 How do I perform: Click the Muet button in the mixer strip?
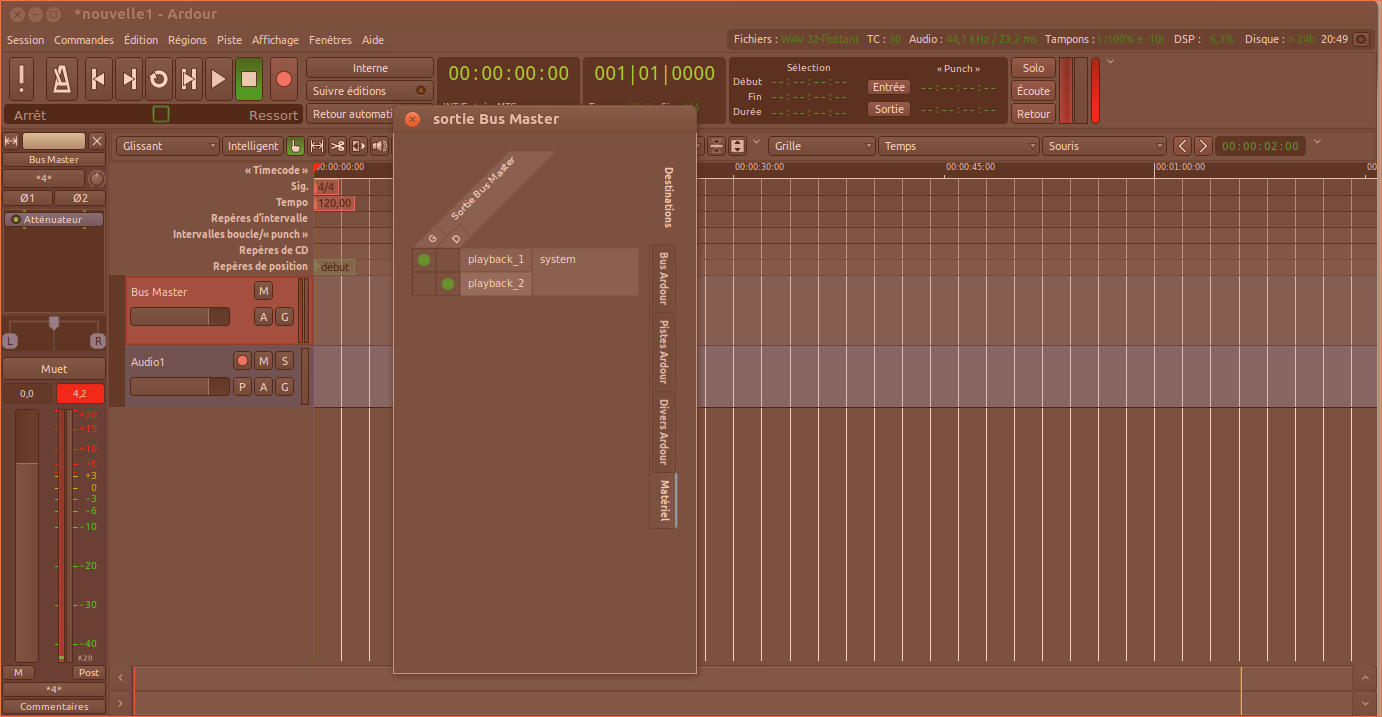tap(54, 369)
